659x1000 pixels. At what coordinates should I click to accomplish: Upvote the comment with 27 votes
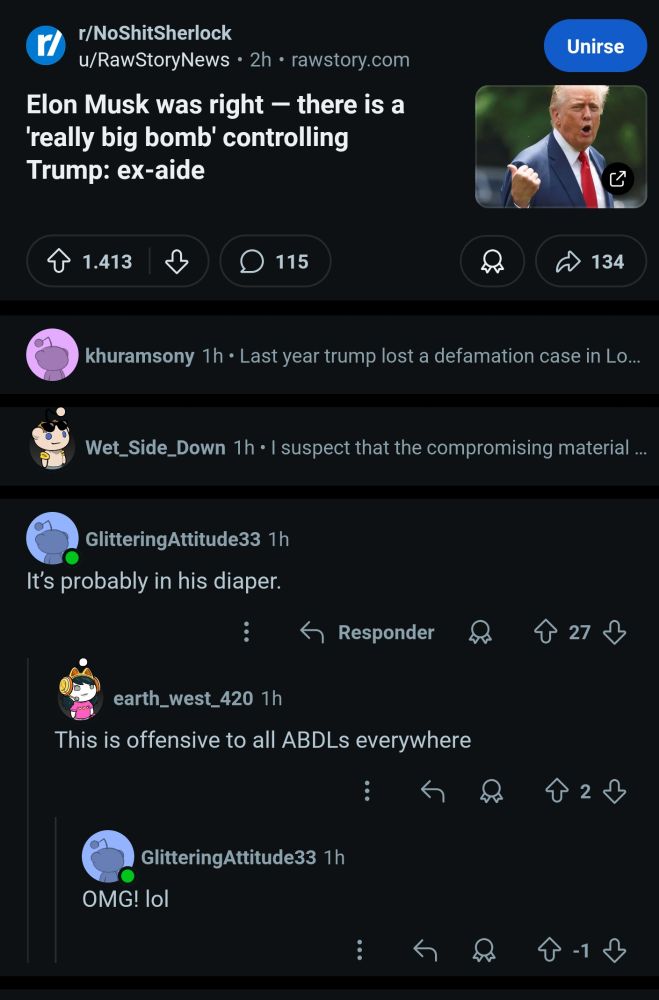tap(545, 632)
